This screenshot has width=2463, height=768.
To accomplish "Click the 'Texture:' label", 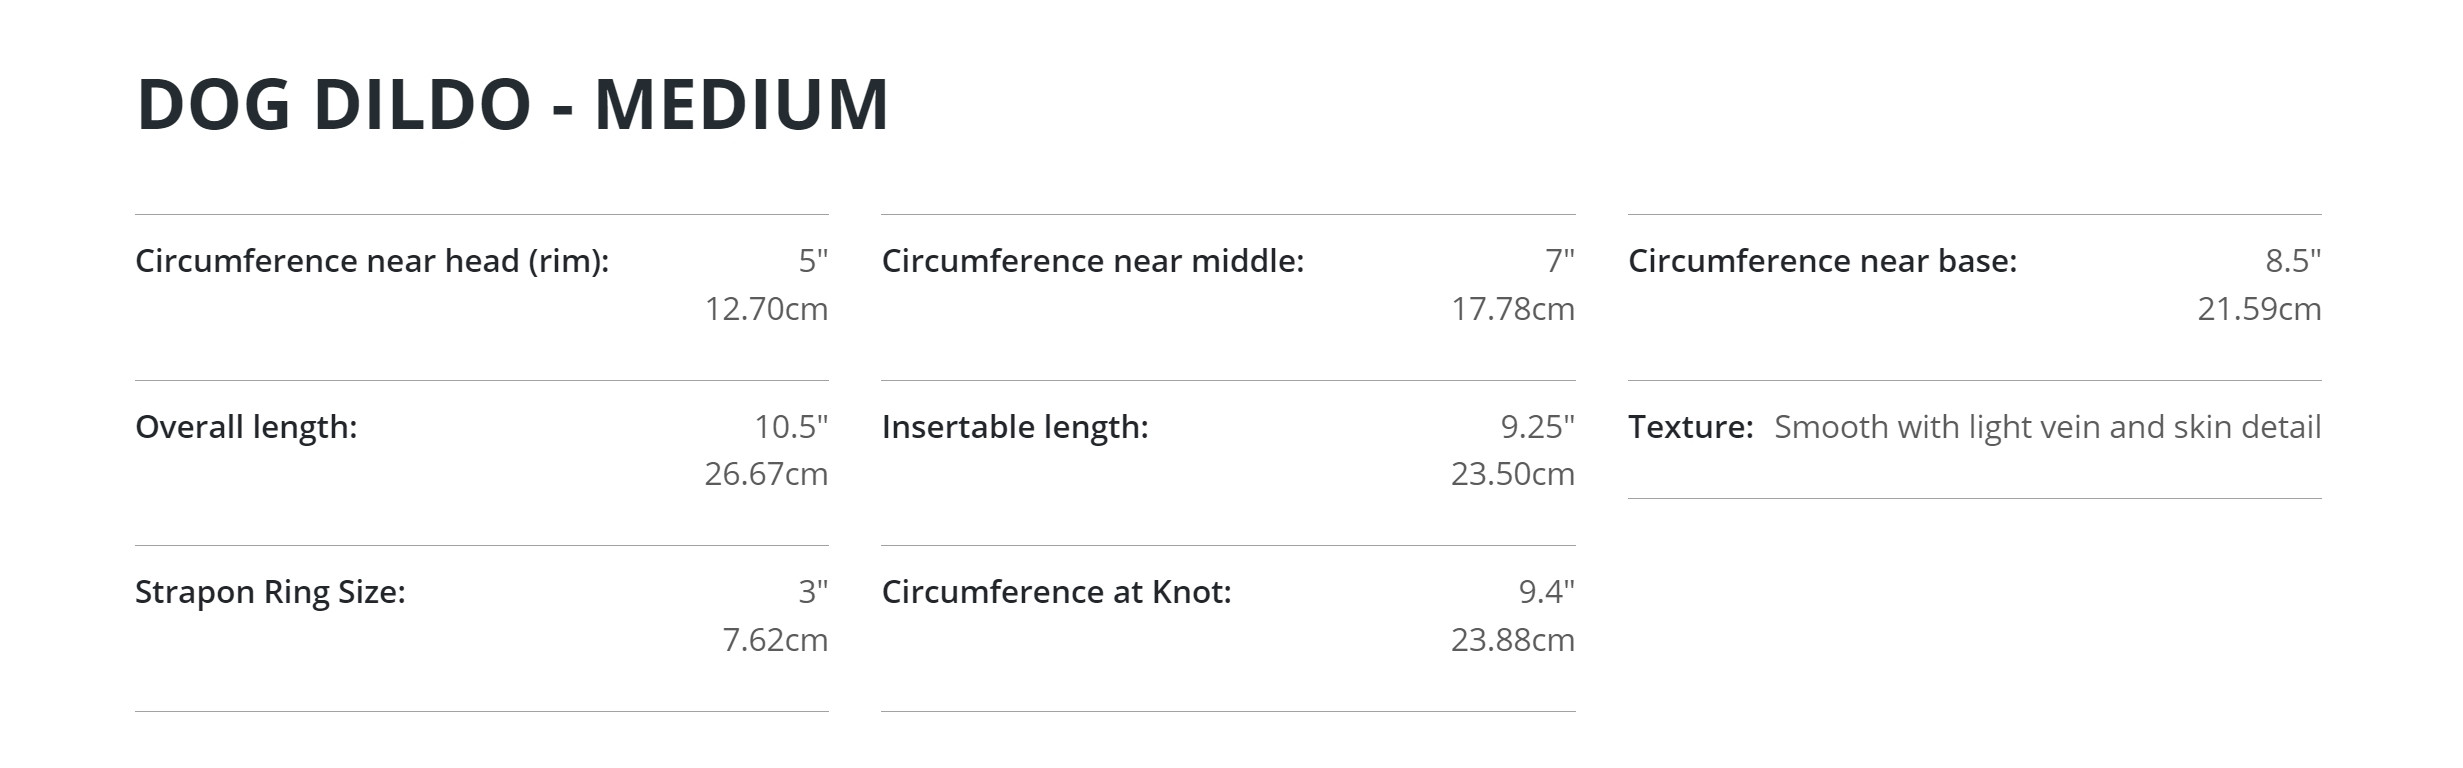I will pos(1690,427).
